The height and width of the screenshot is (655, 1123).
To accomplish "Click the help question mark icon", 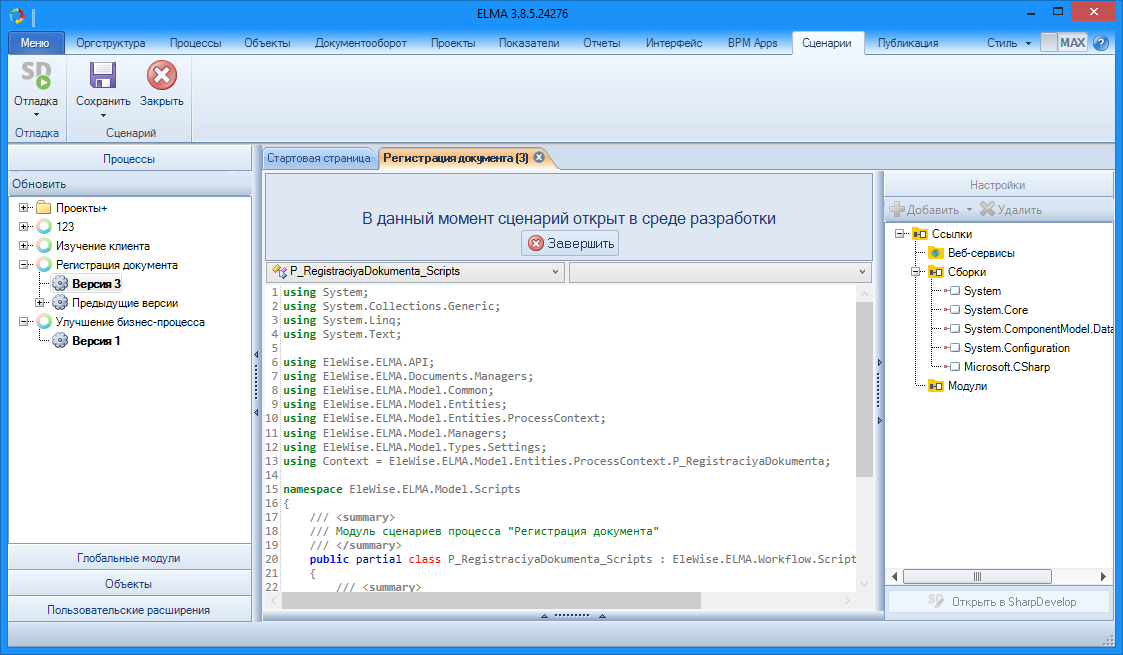I will [x=1101, y=43].
